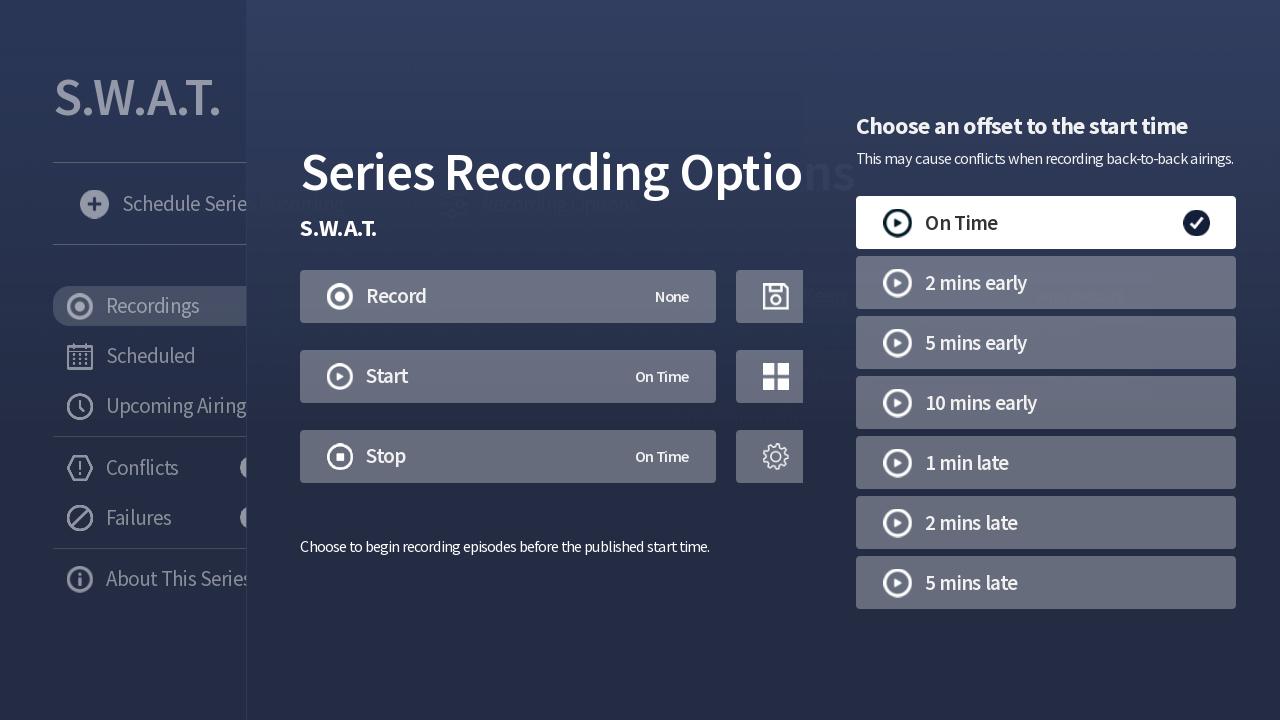Open the Start option set to On Time

[508, 376]
